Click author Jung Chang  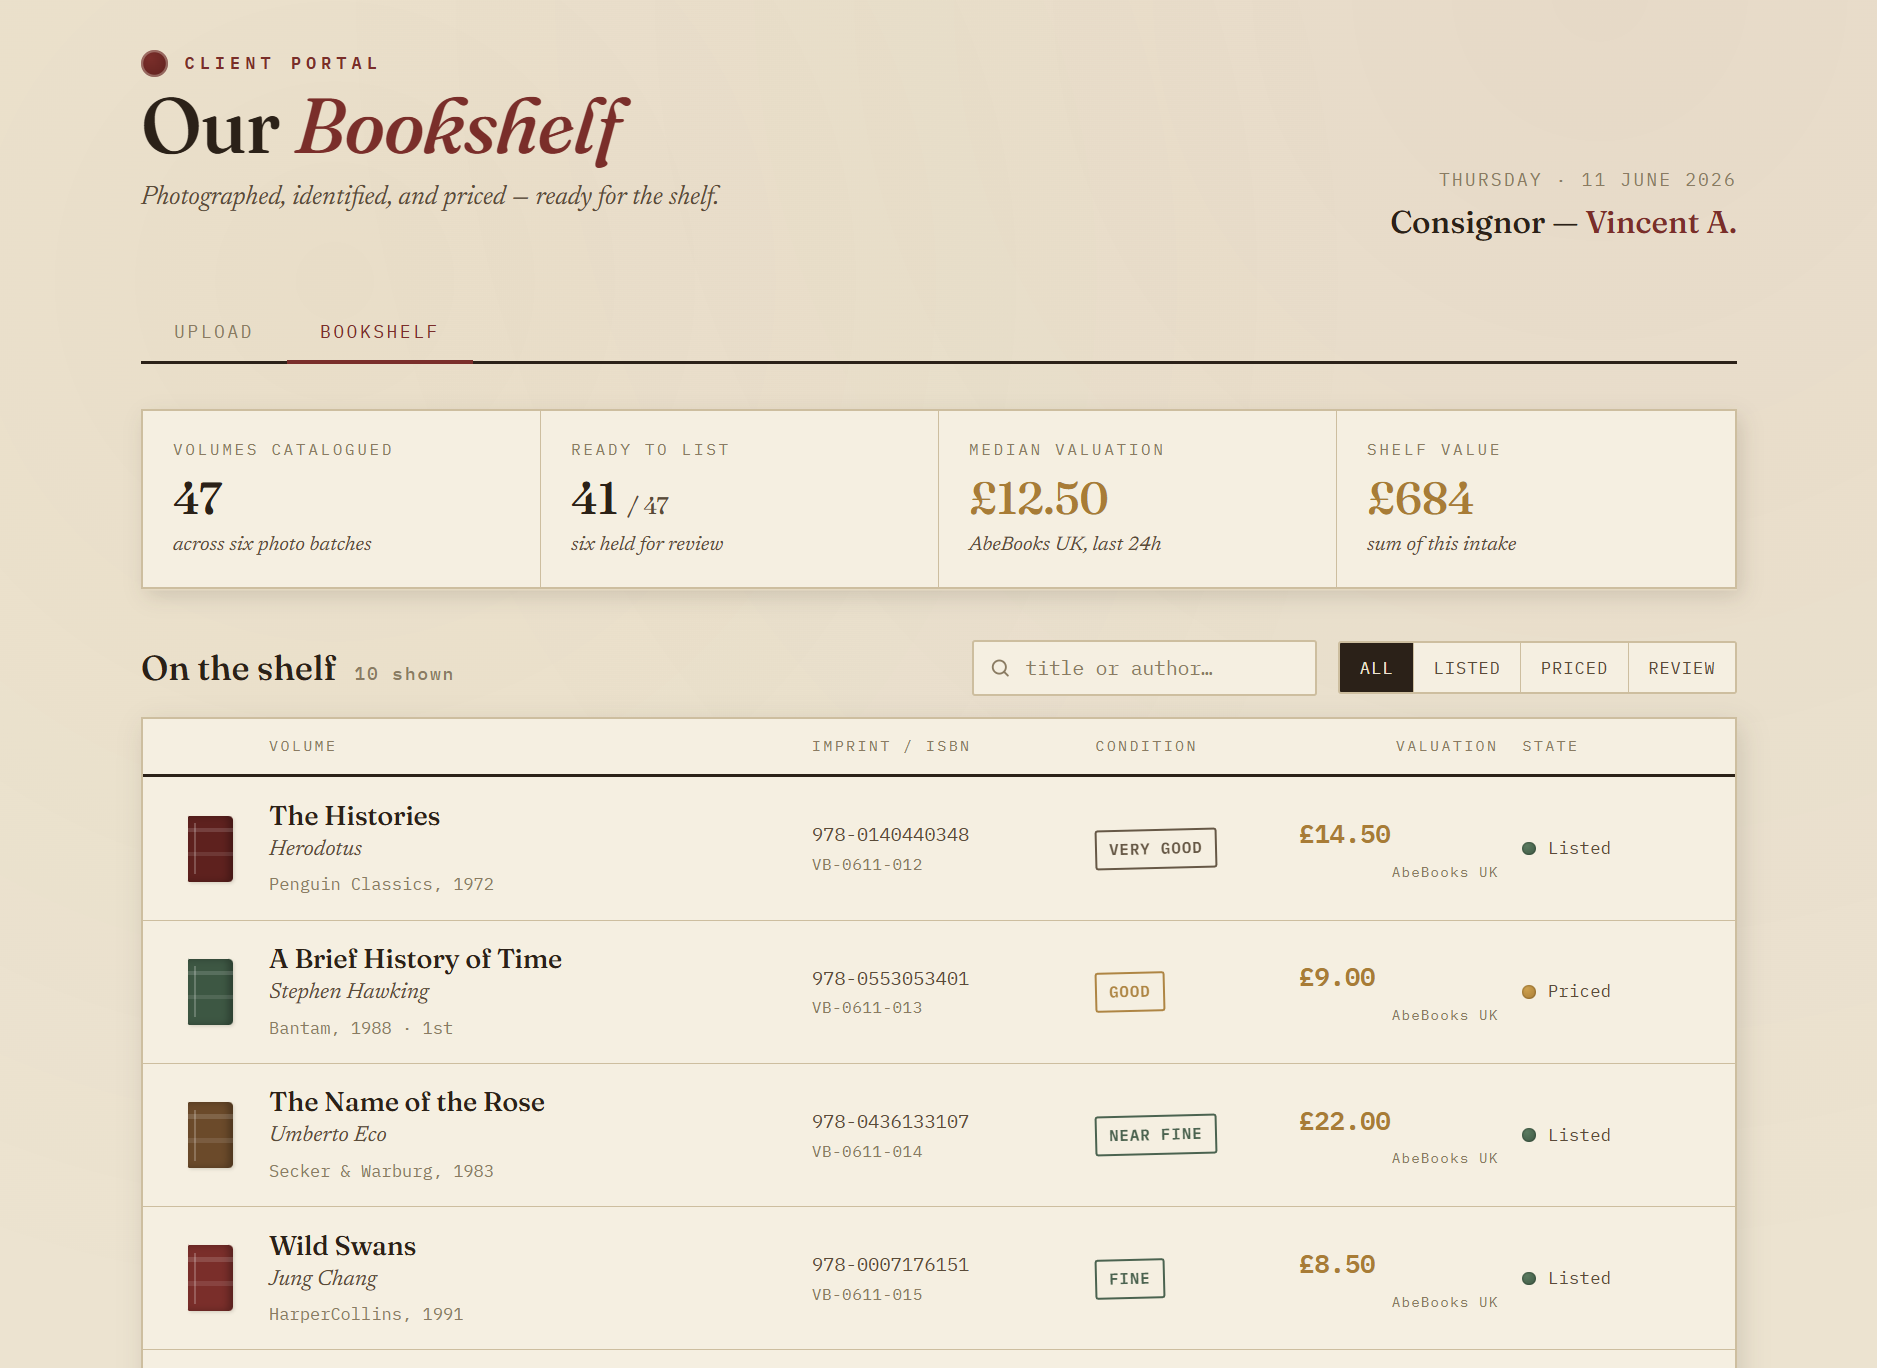coord(323,1278)
